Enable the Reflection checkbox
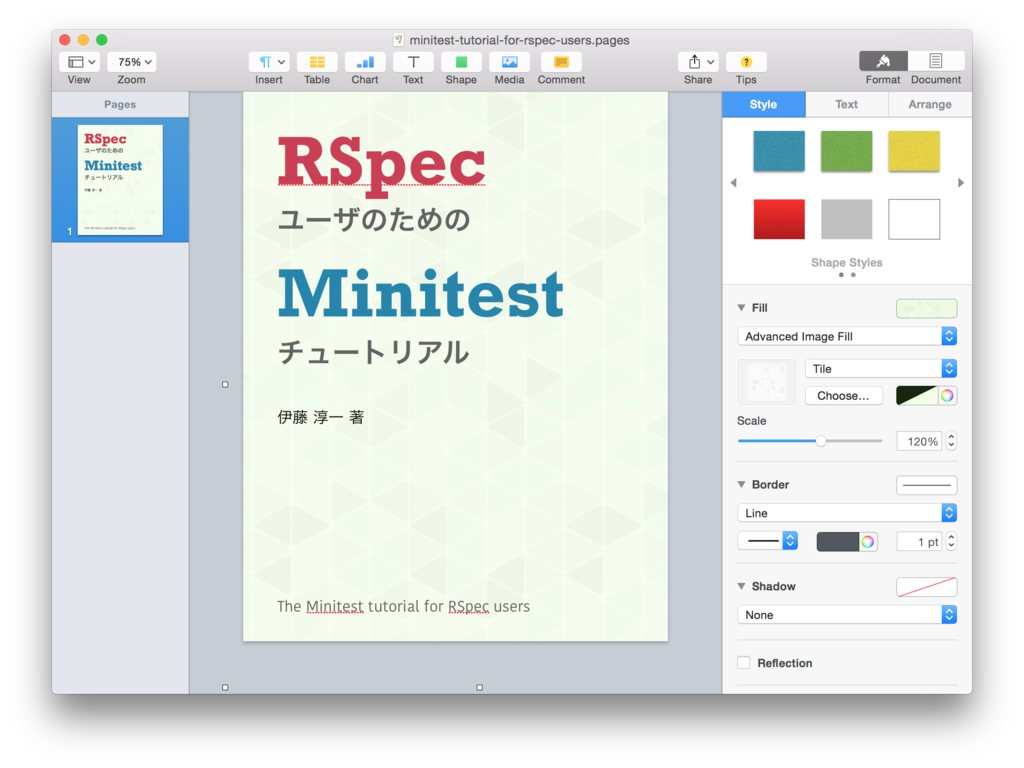Screen dimensions: 1024x768 pyautogui.click(x=744, y=663)
